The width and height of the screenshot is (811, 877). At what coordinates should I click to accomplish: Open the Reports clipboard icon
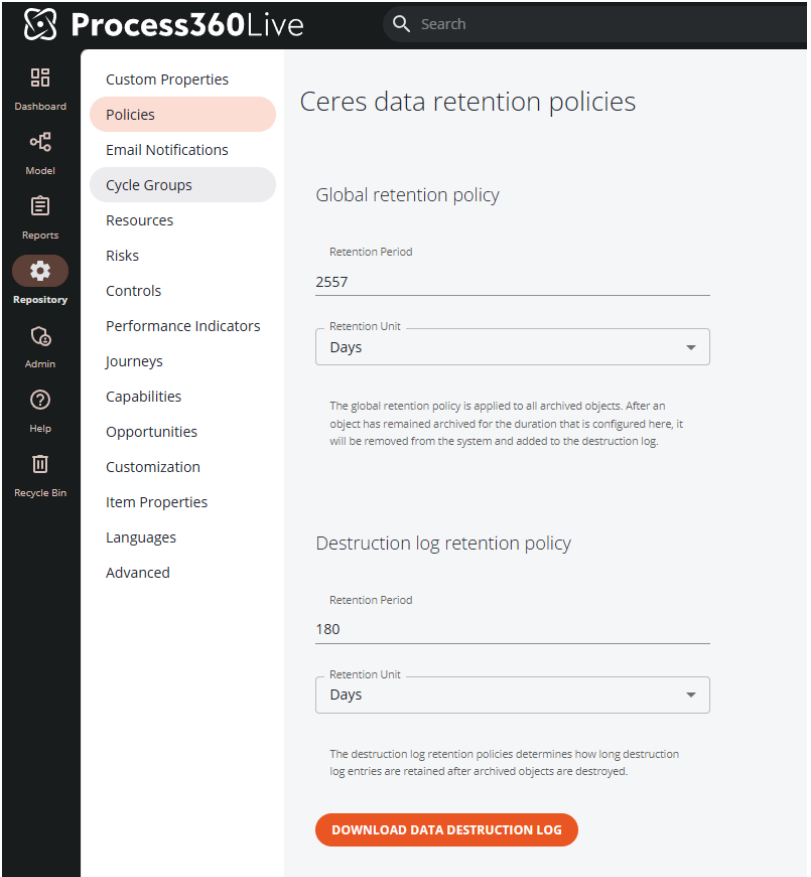click(x=40, y=207)
